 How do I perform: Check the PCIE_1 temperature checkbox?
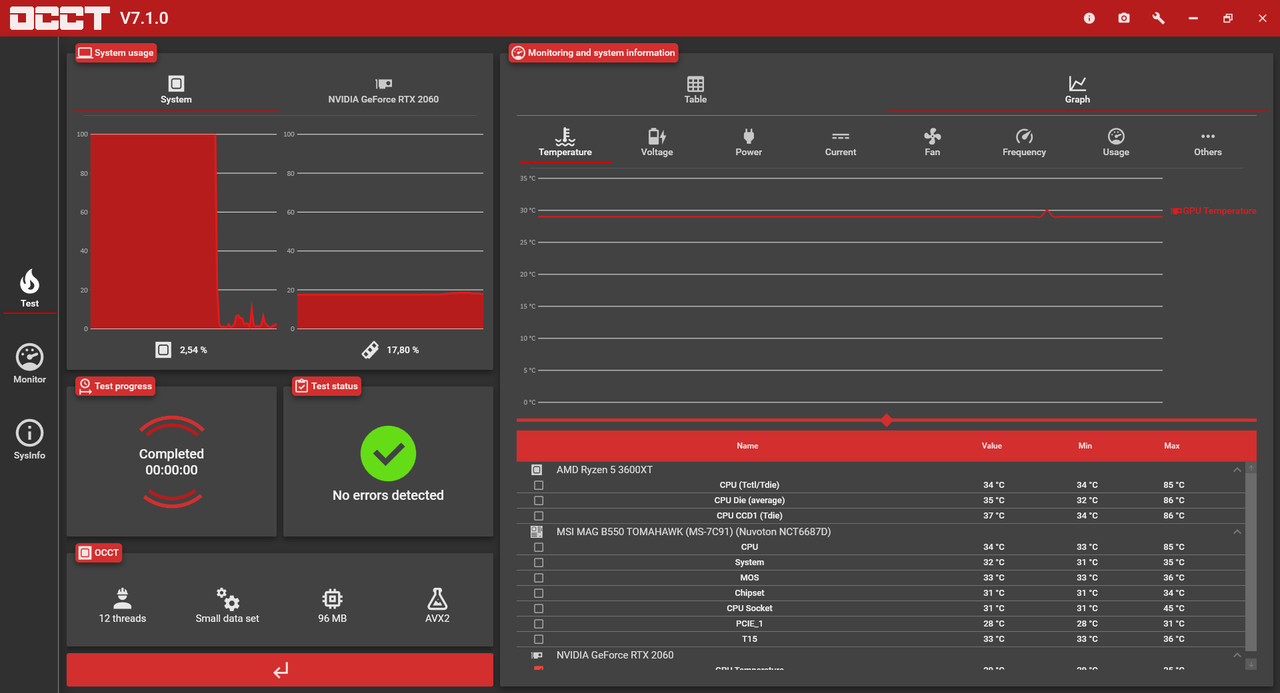[539, 624]
